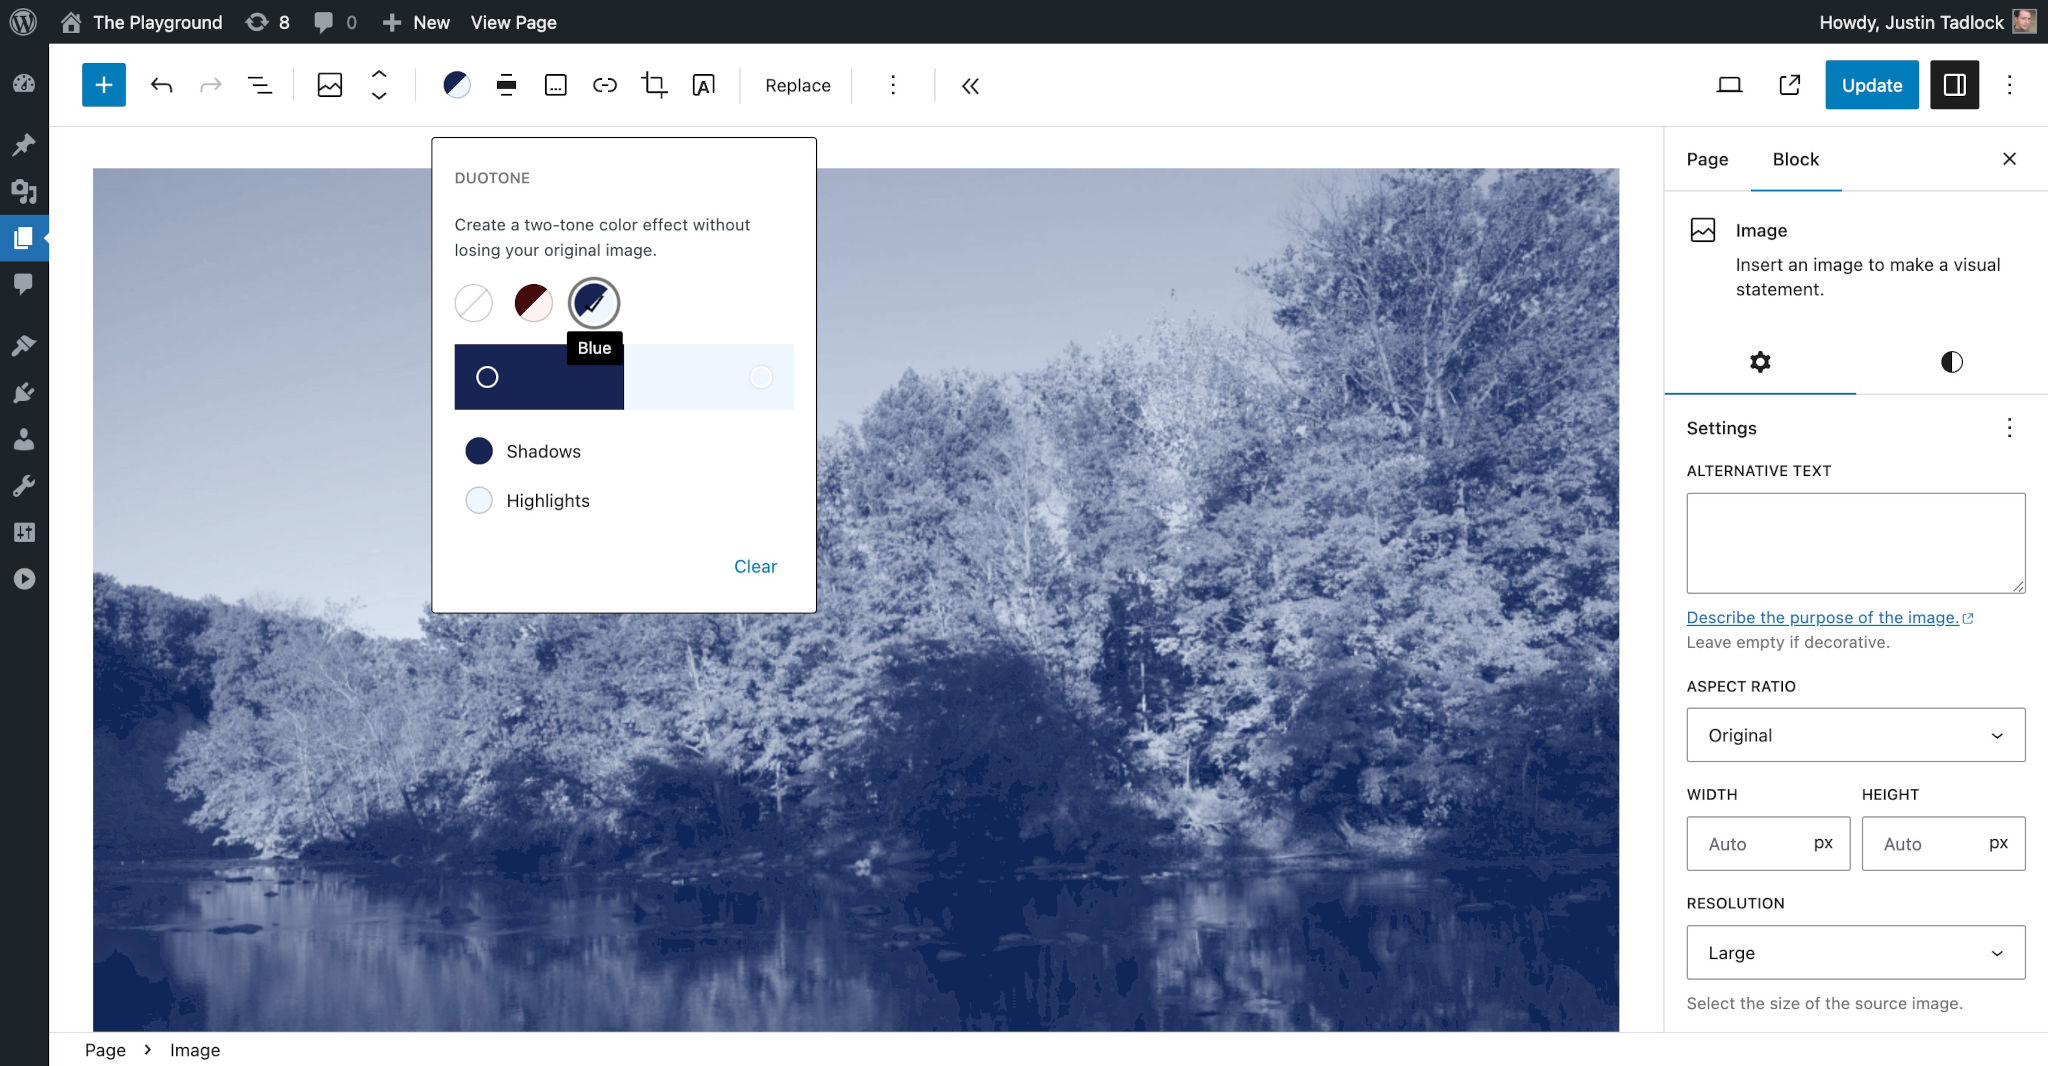Select the Crop tool in the block toolbar
The height and width of the screenshot is (1066, 2048).
tap(653, 85)
